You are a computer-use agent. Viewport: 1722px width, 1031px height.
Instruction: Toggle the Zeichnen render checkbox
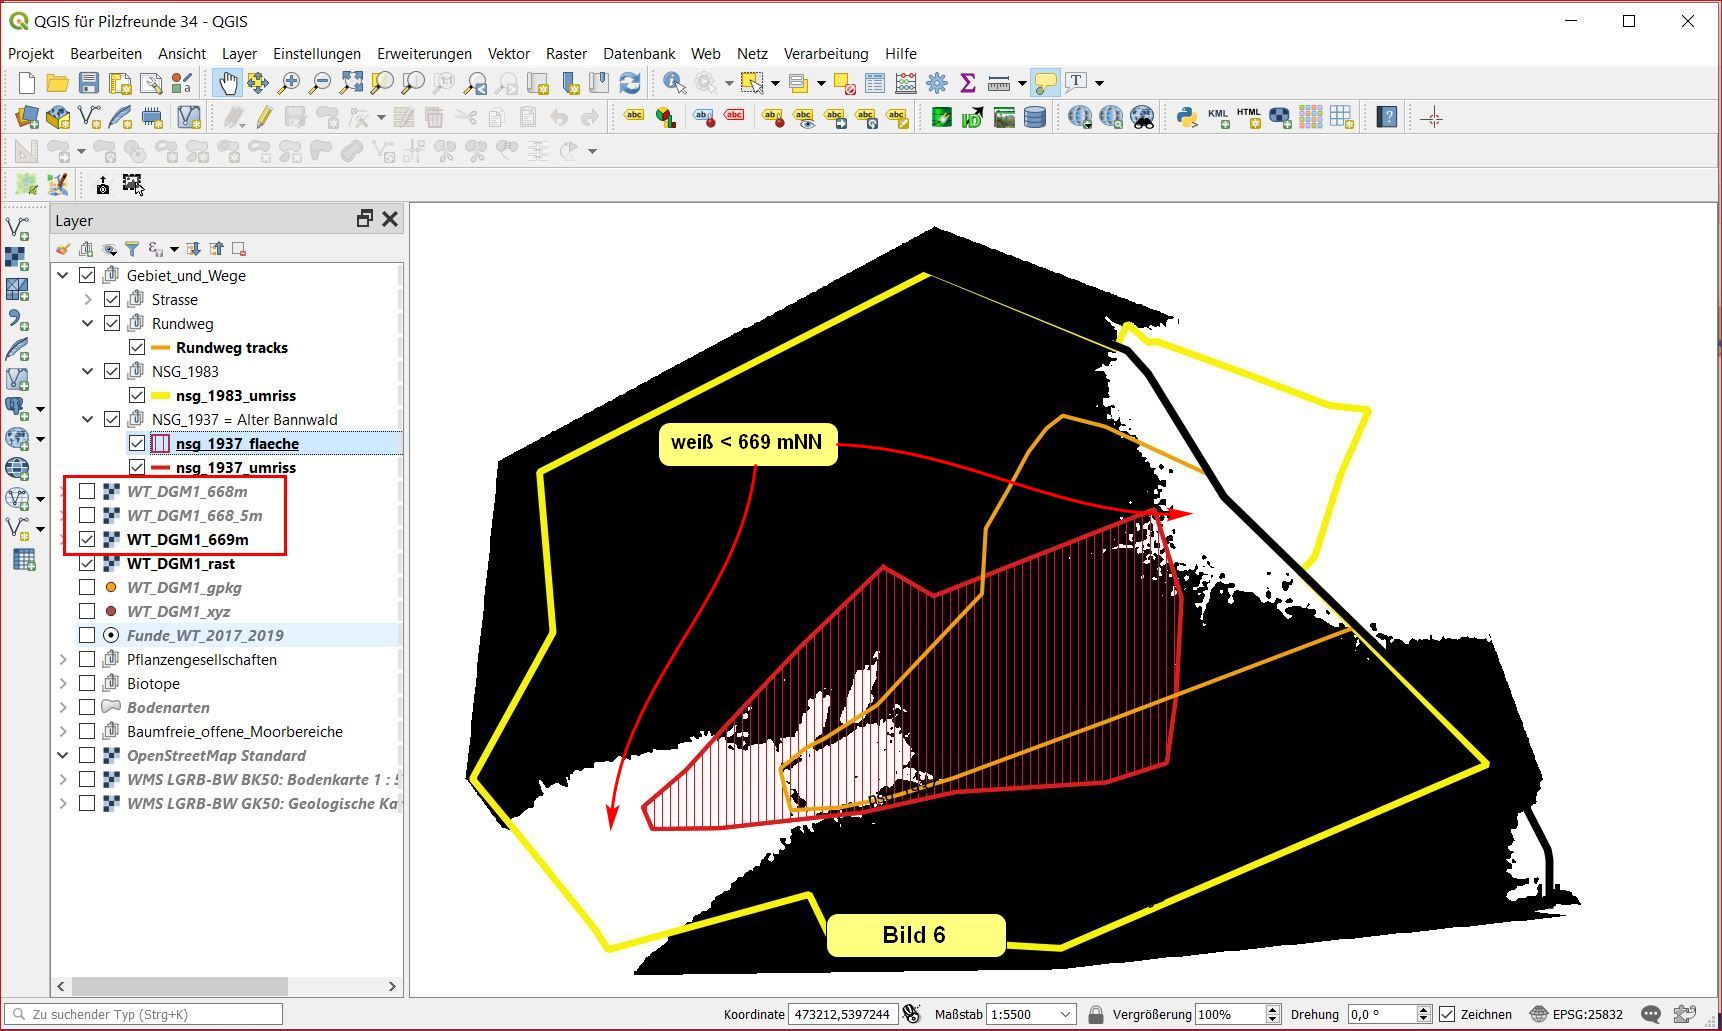(1447, 1014)
